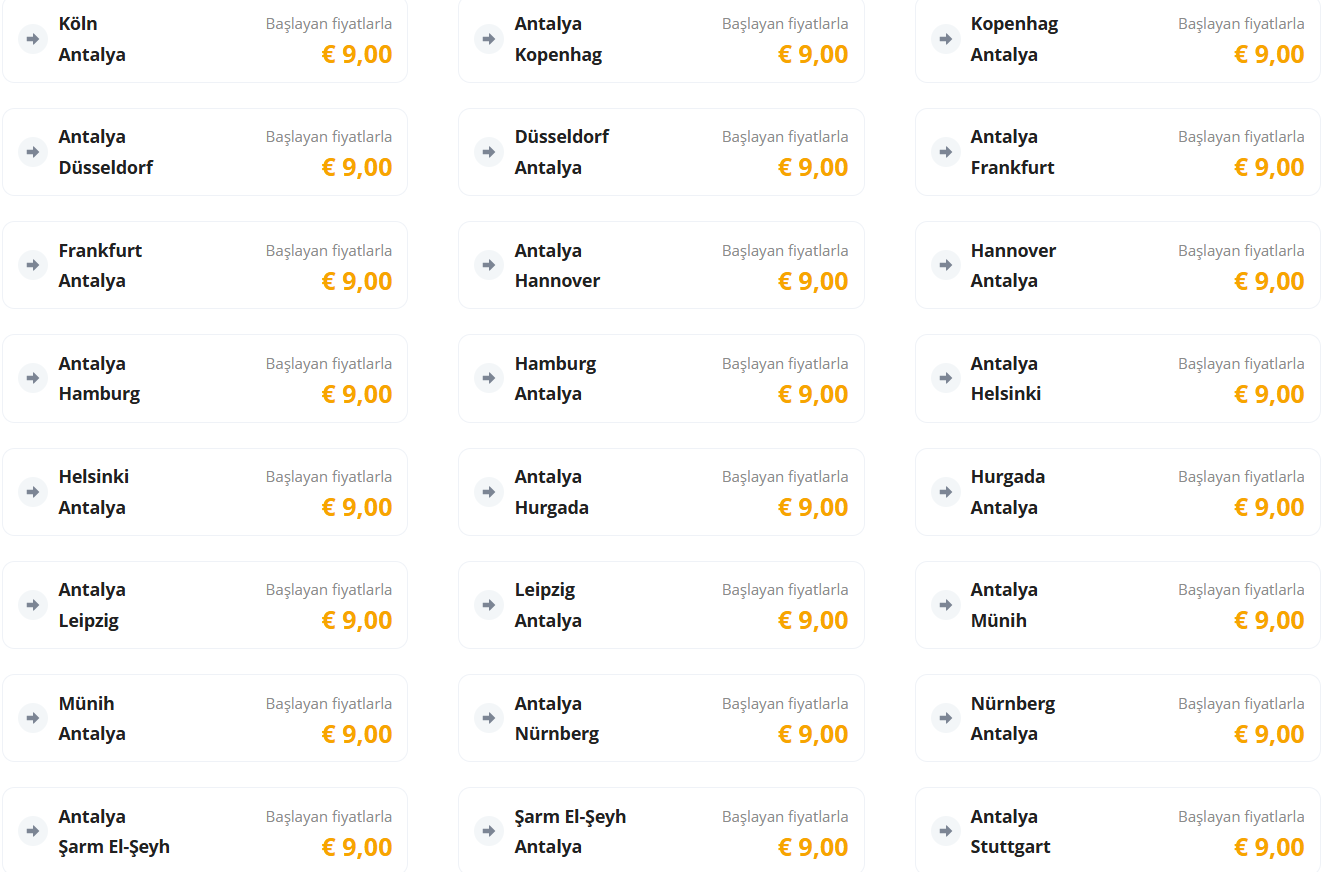Click arrow icon on Köln to Antalya card
This screenshot has height=872, width=1328.
tap(33, 39)
